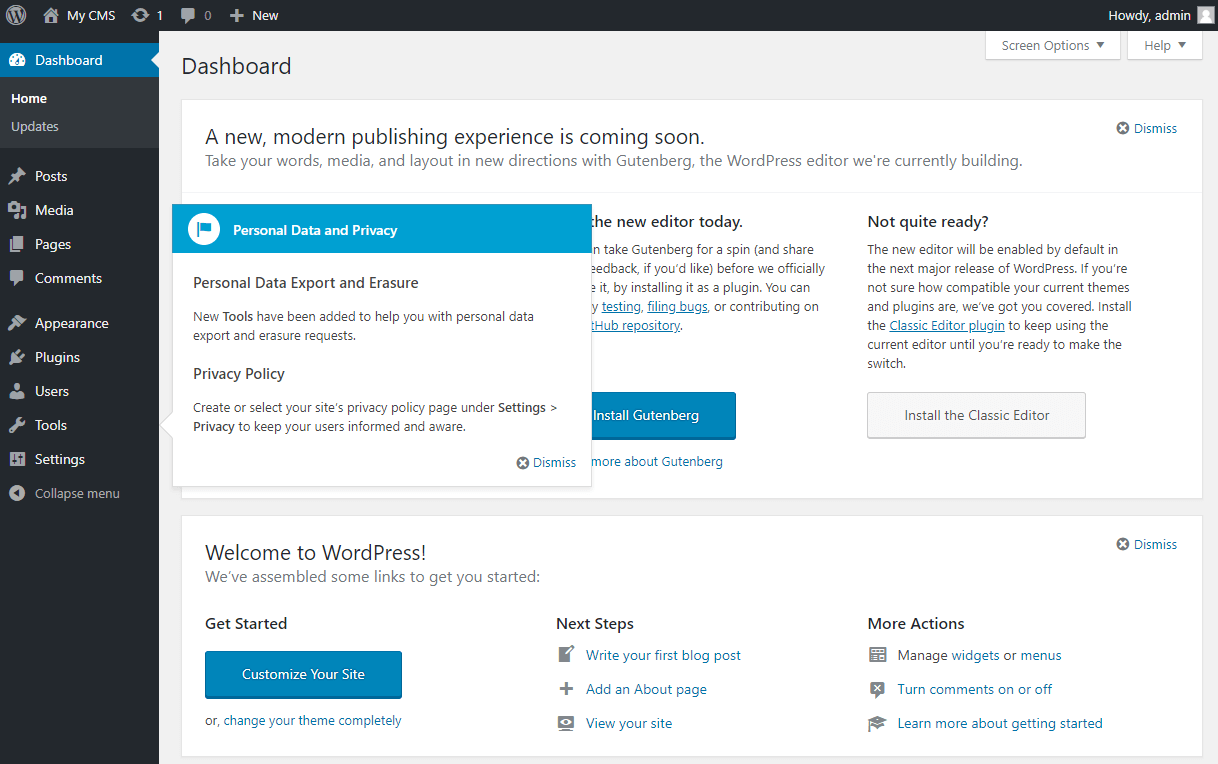The image size is (1218, 764).
Task: Dismiss the Welcome to WordPress panel
Action: coord(1147,544)
